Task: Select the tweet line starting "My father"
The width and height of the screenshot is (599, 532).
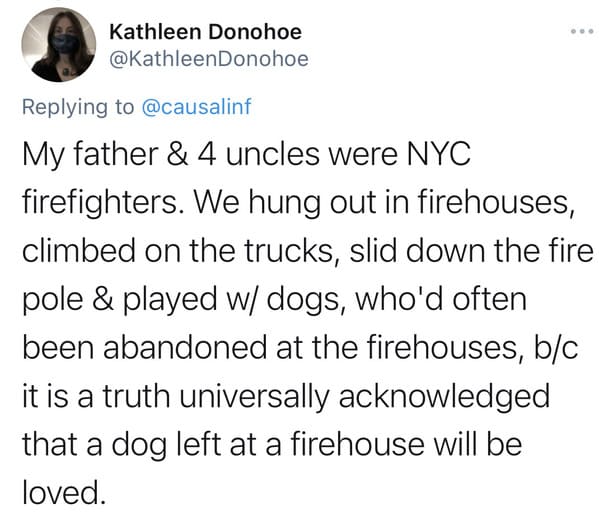Action: tap(246, 154)
